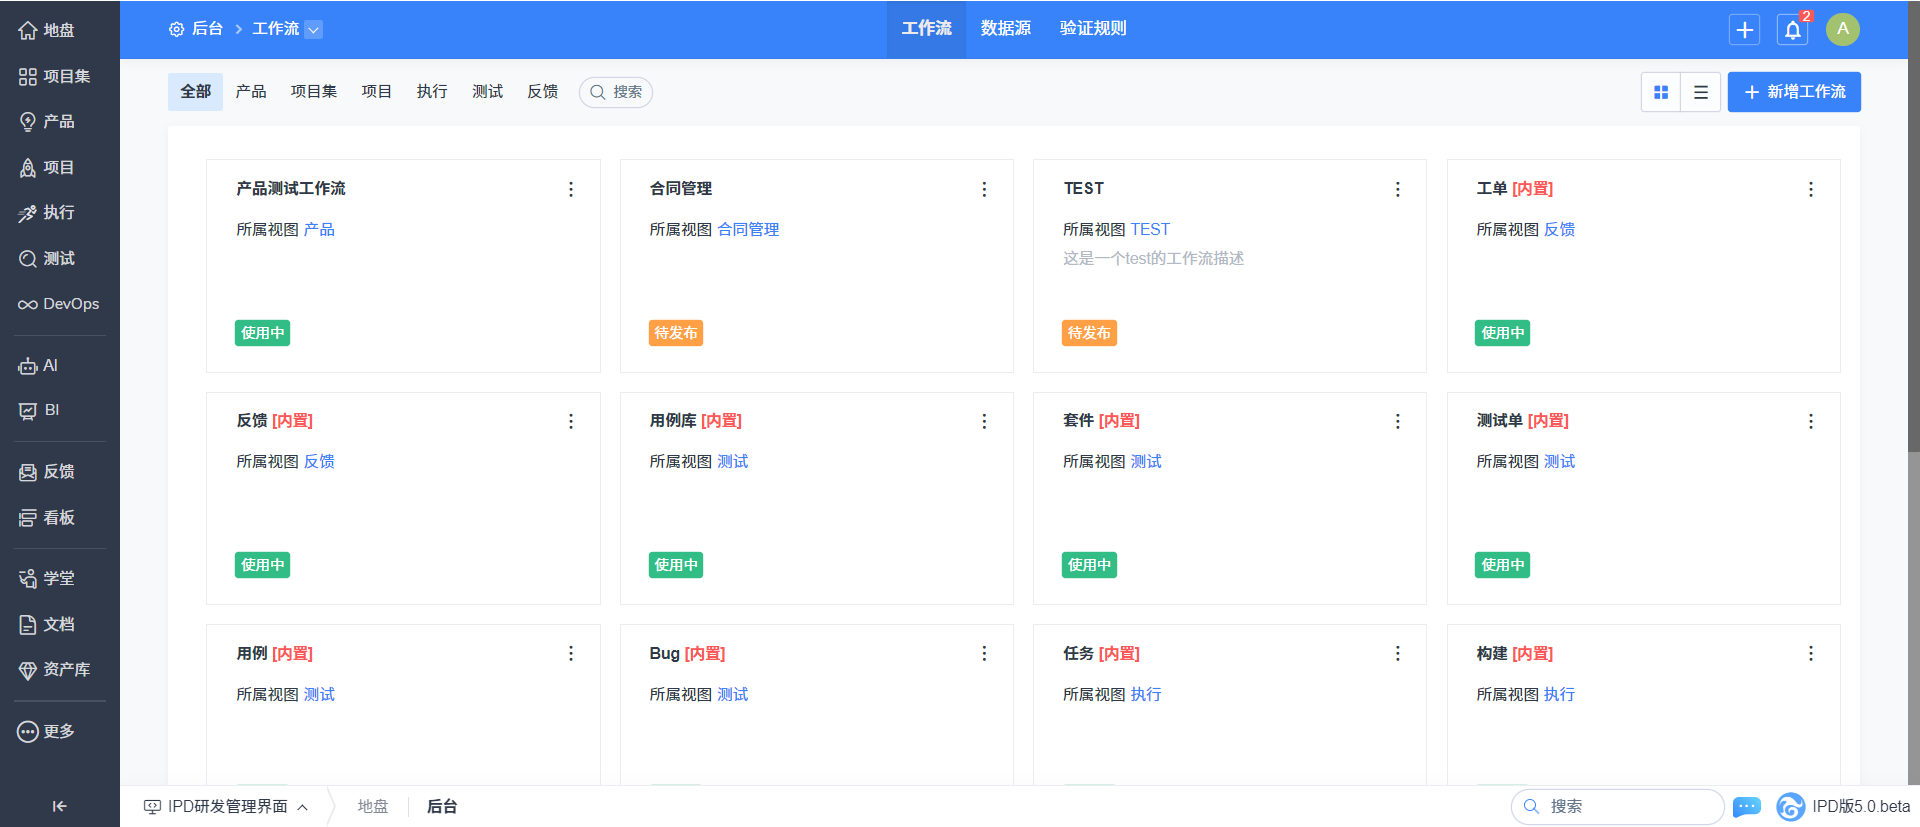
Task: Open the AI module in sidebar
Action: 40,366
